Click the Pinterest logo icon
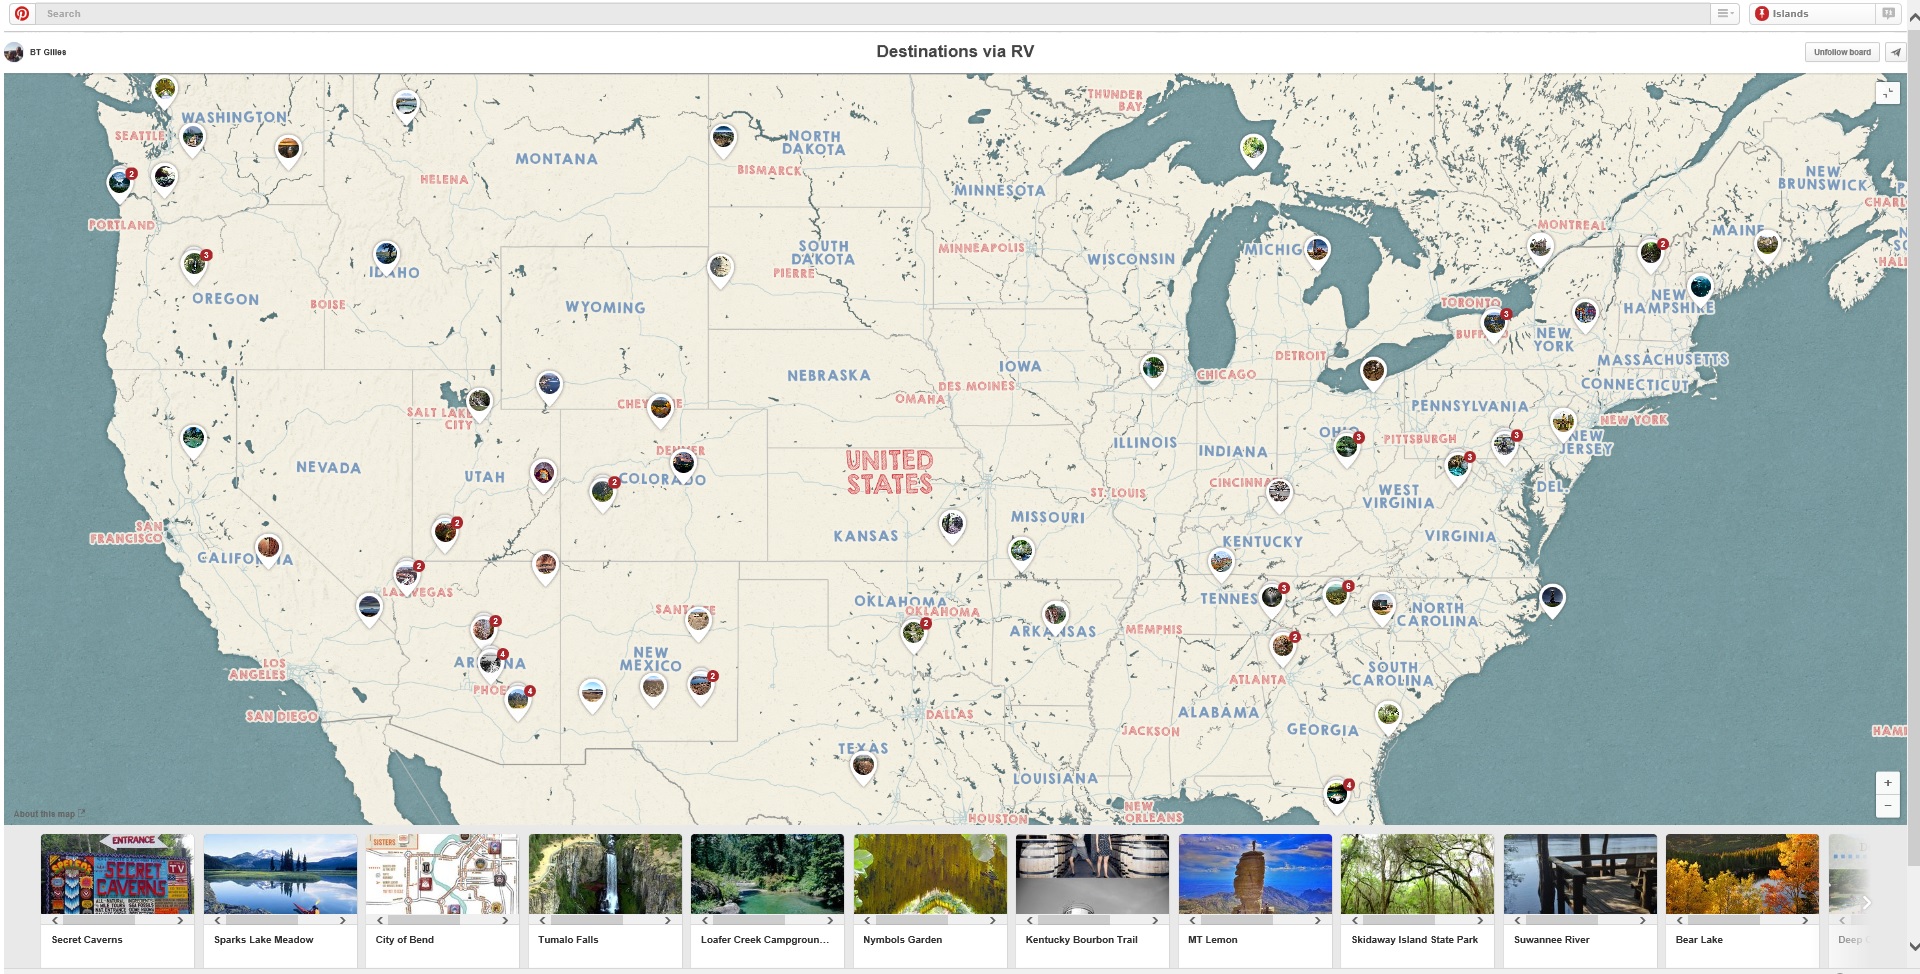Screen dimensions: 1920x974 tap(22, 14)
